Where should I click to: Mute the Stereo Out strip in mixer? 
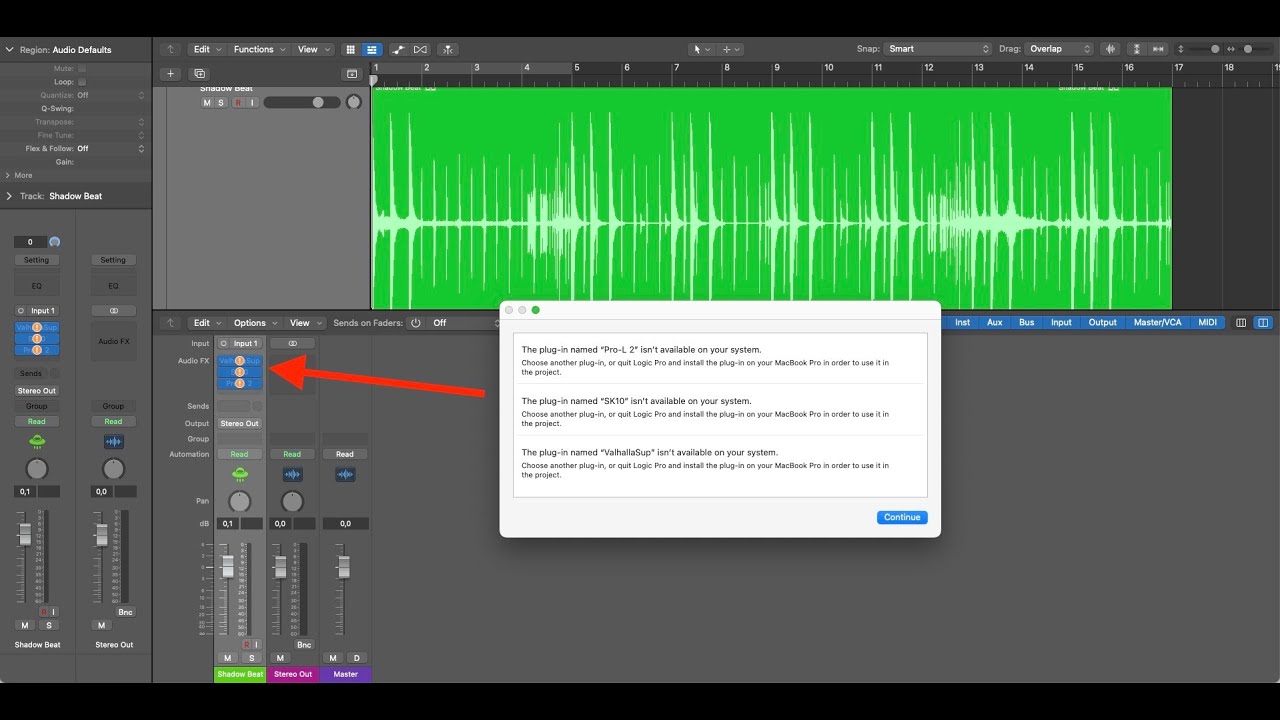click(x=280, y=658)
